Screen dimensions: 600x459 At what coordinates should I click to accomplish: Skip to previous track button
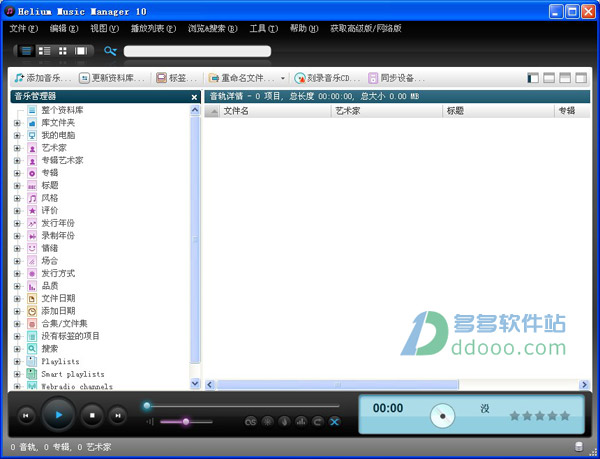26,416
